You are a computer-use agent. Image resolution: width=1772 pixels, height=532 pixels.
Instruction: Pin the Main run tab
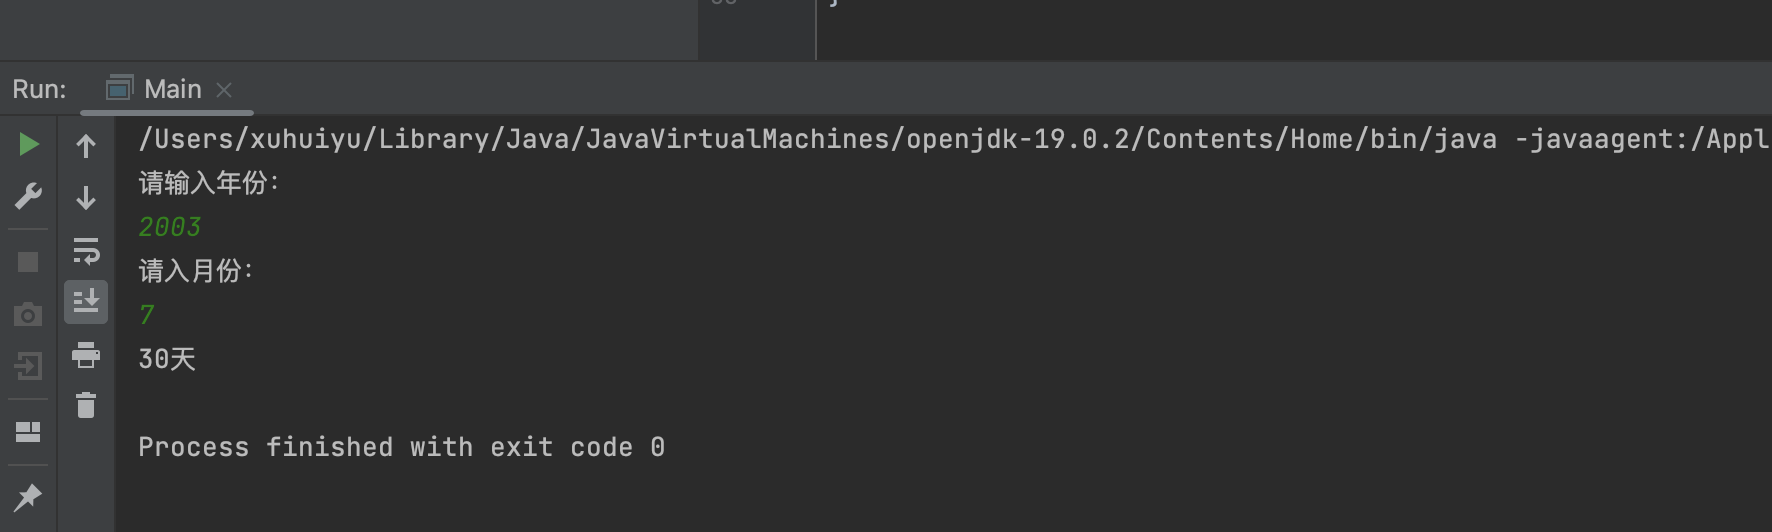[x=28, y=496]
